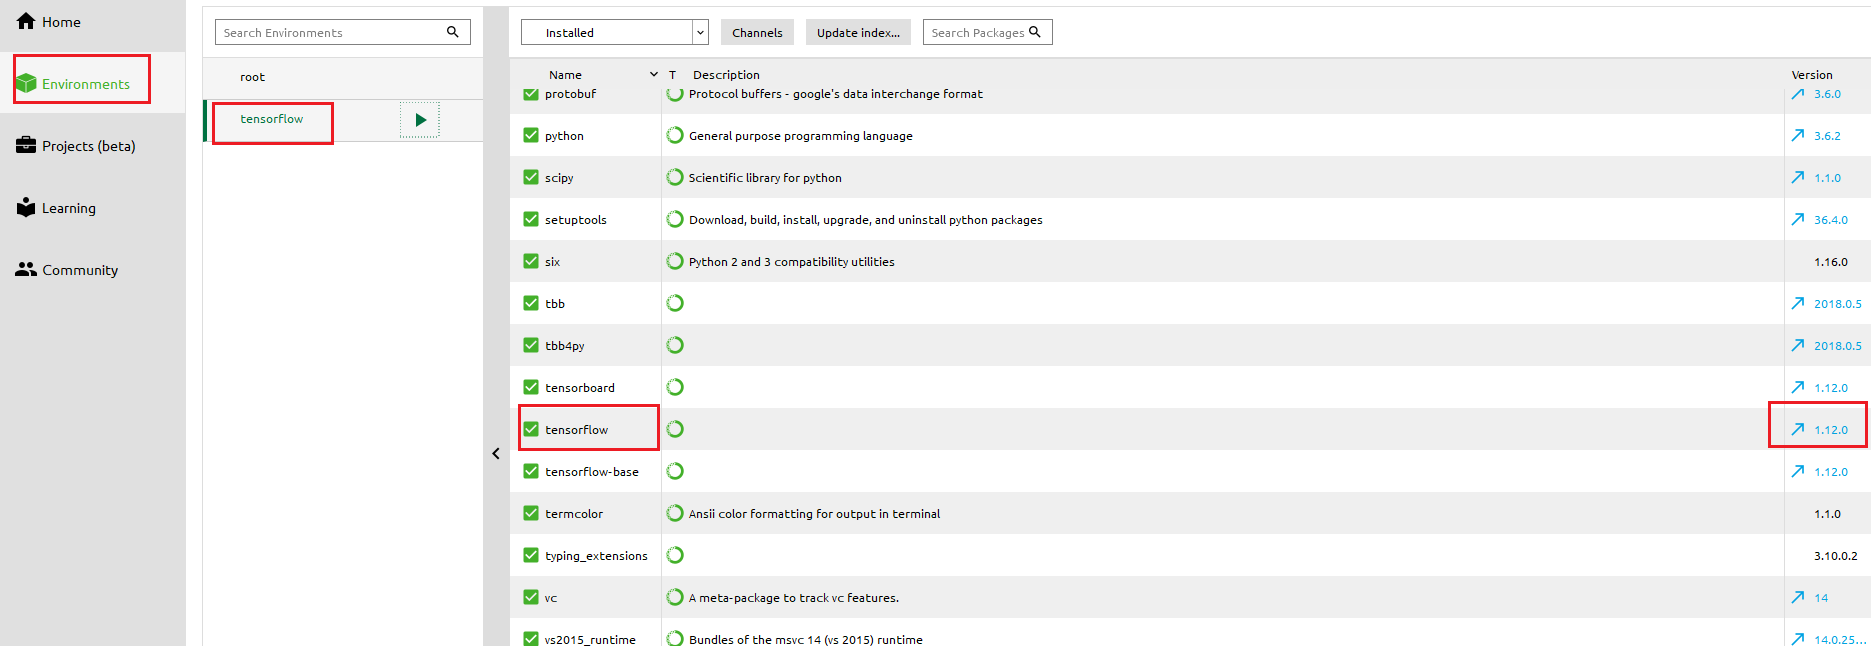Viewport: 1871px width, 646px height.
Task: Click the type circle icon for termcolor
Action: pyautogui.click(x=675, y=513)
